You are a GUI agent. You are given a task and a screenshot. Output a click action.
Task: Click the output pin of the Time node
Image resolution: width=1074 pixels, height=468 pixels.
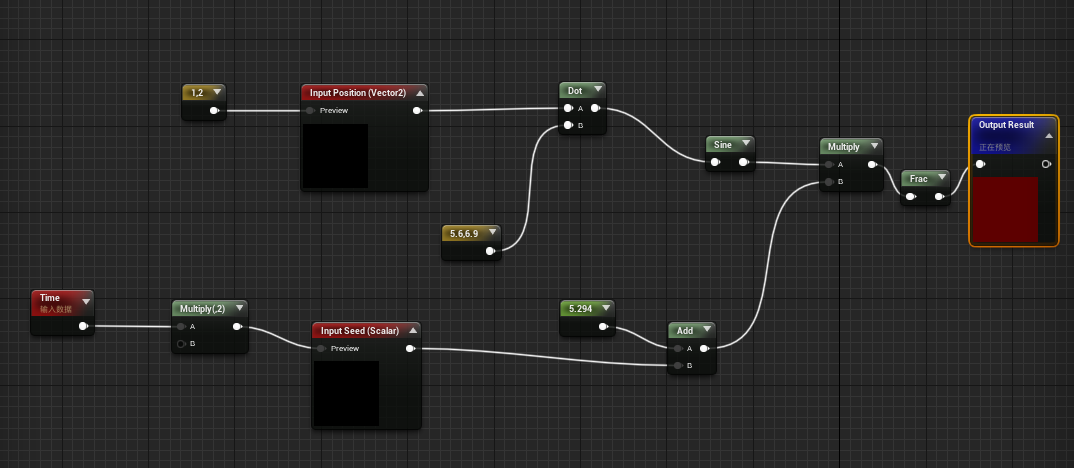point(83,326)
